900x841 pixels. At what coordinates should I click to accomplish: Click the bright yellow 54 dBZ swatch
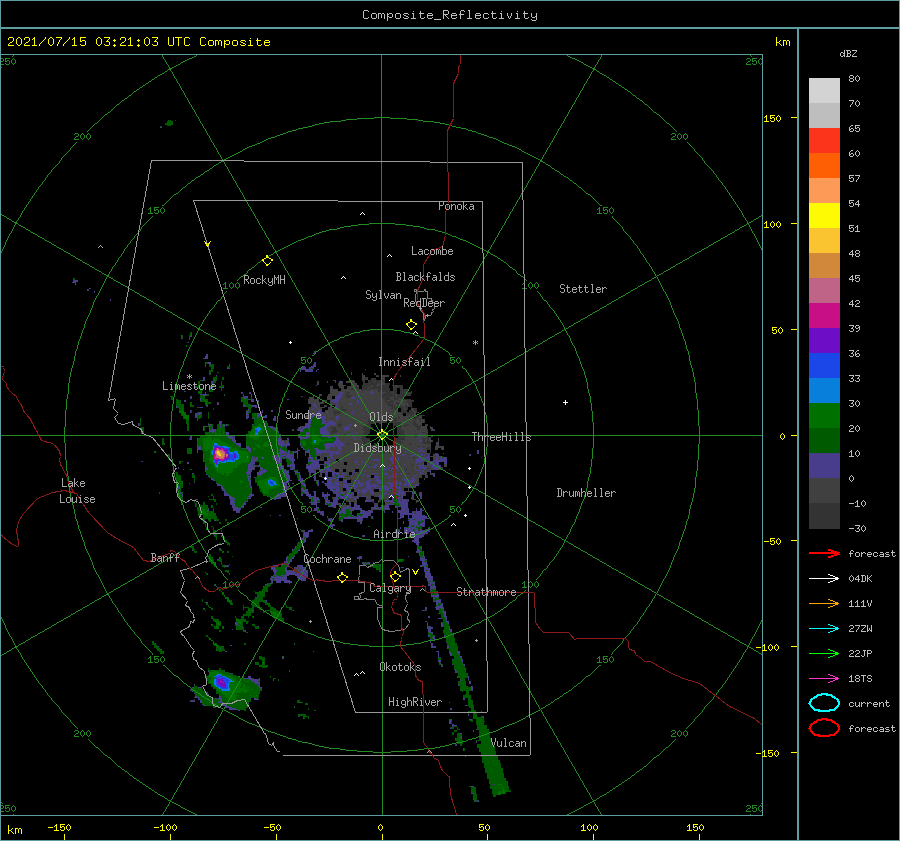coord(824,215)
